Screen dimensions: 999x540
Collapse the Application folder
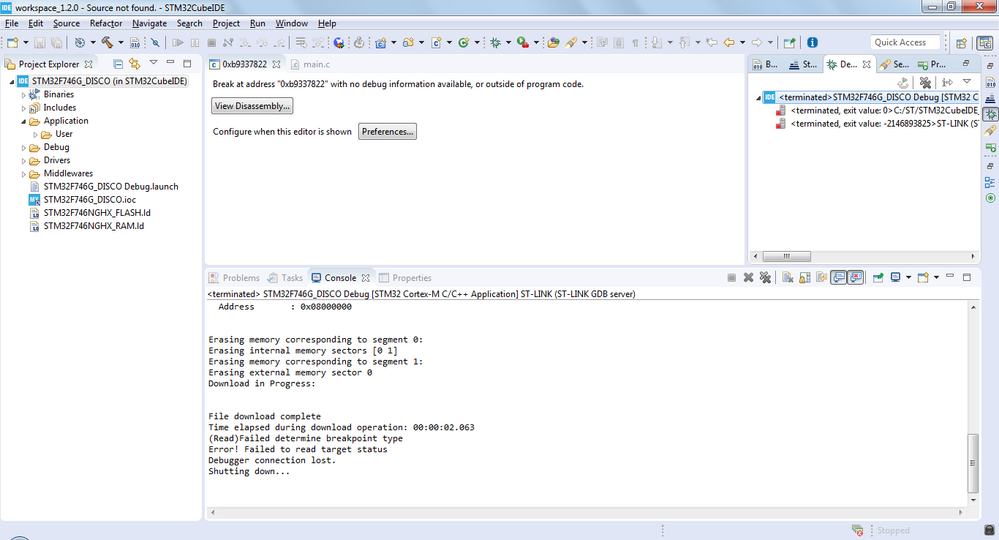24,121
